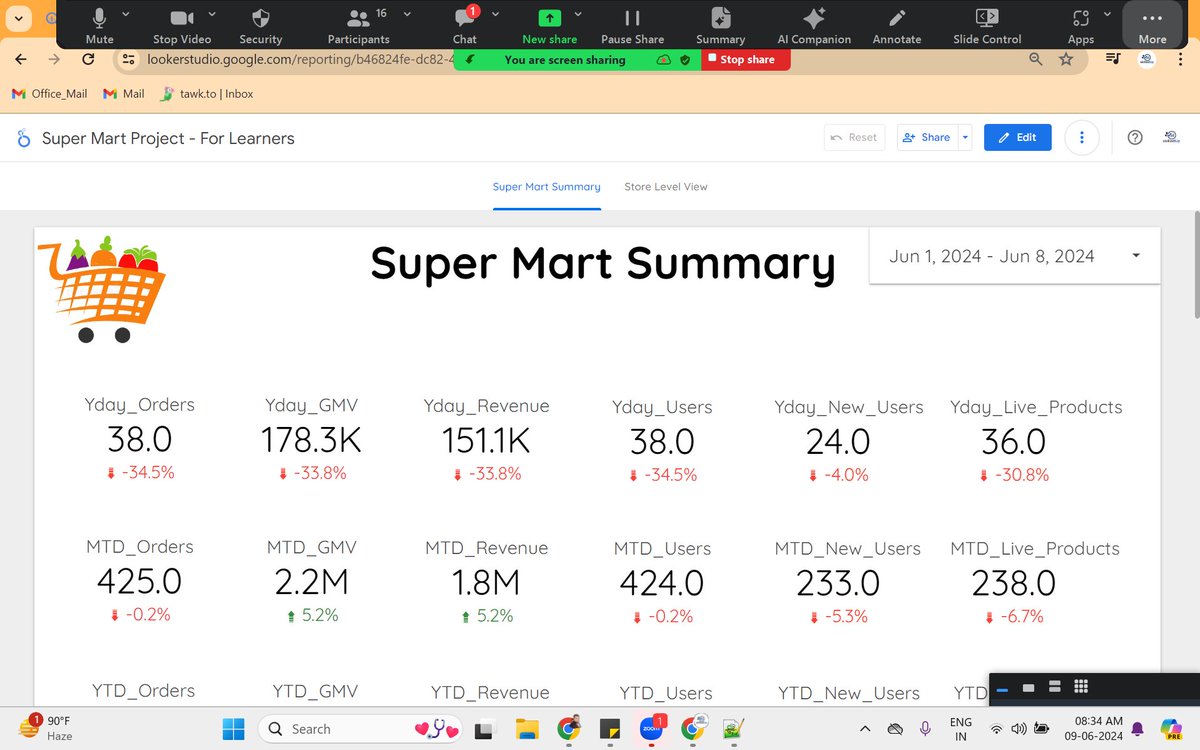Click the MTD_New_Users value 233.0
Viewport: 1200px width, 750px height.
tap(838, 583)
